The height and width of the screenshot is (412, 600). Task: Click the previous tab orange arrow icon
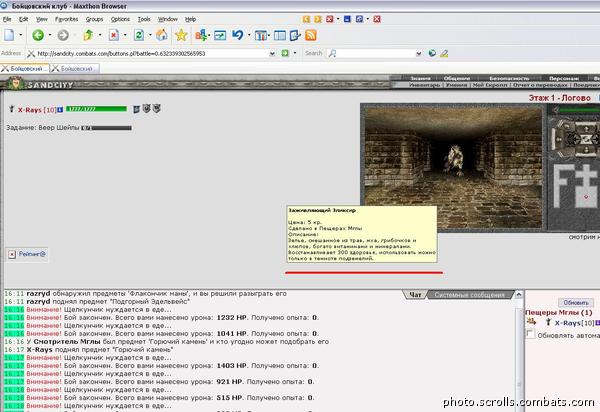306,19
